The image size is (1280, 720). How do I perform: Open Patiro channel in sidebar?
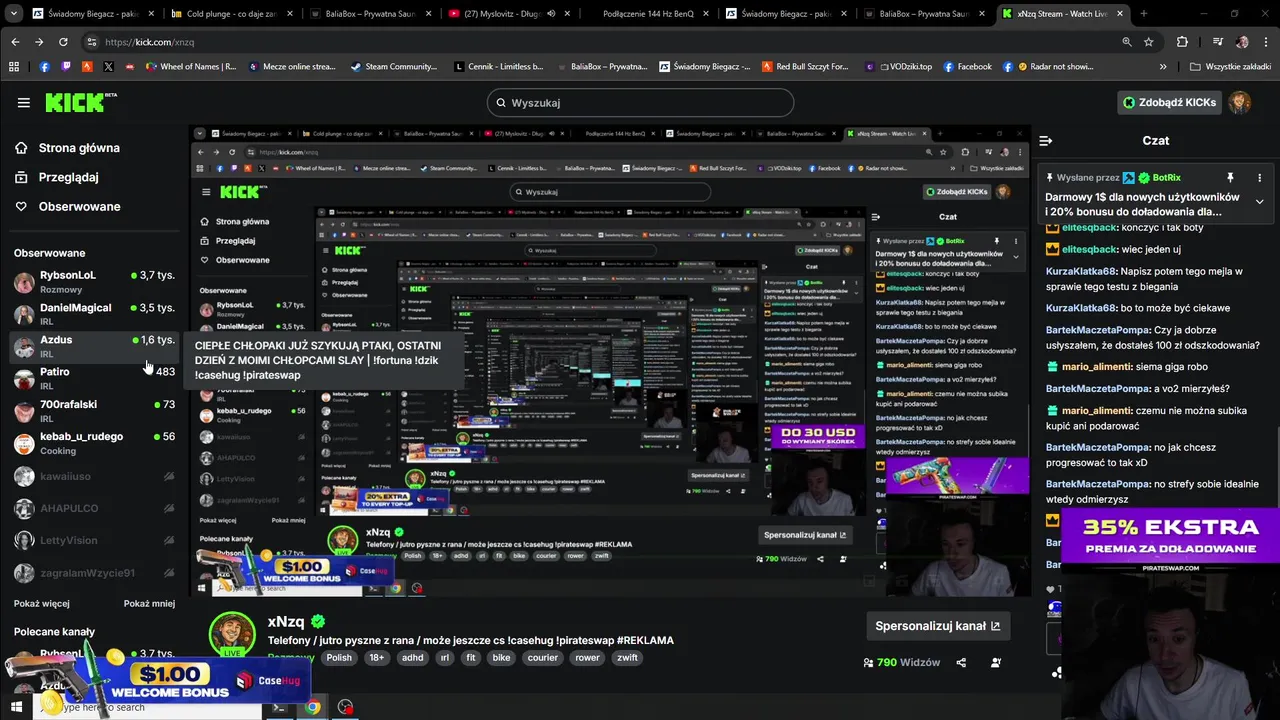[x=95, y=378]
